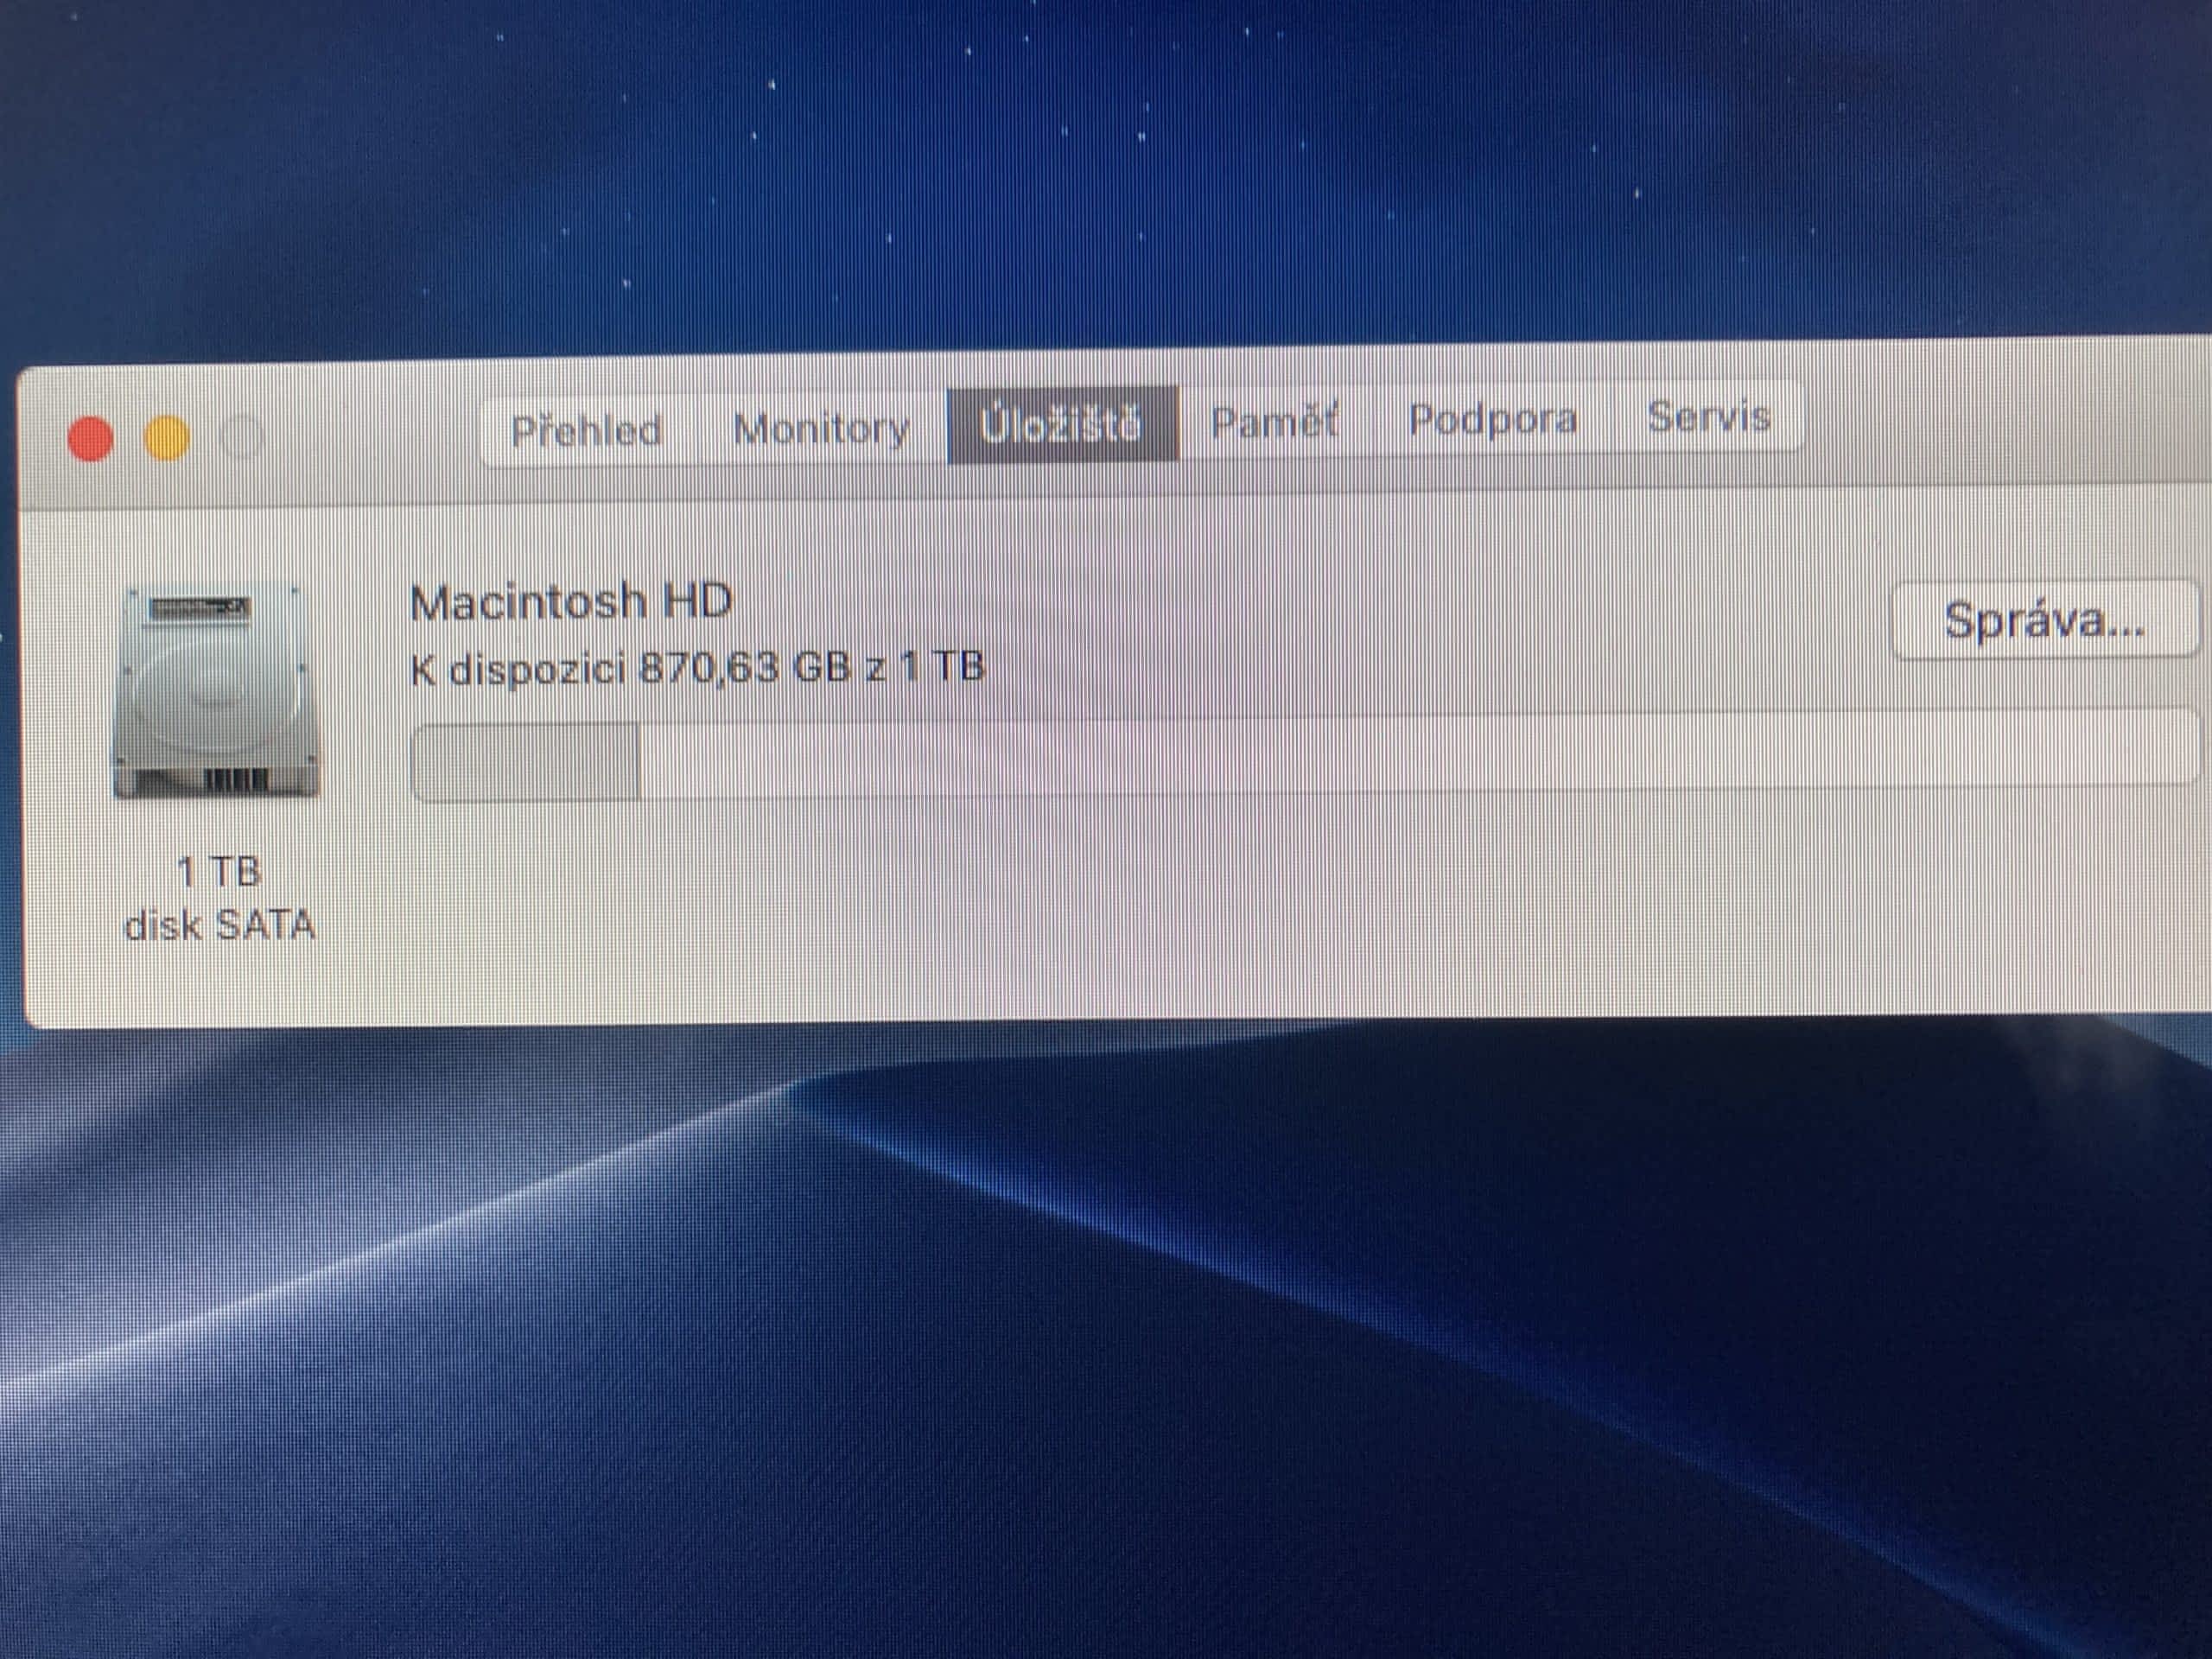
Task: Click the Macintosh HD volume name
Action: pyautogui.click(x=571, y=602)
